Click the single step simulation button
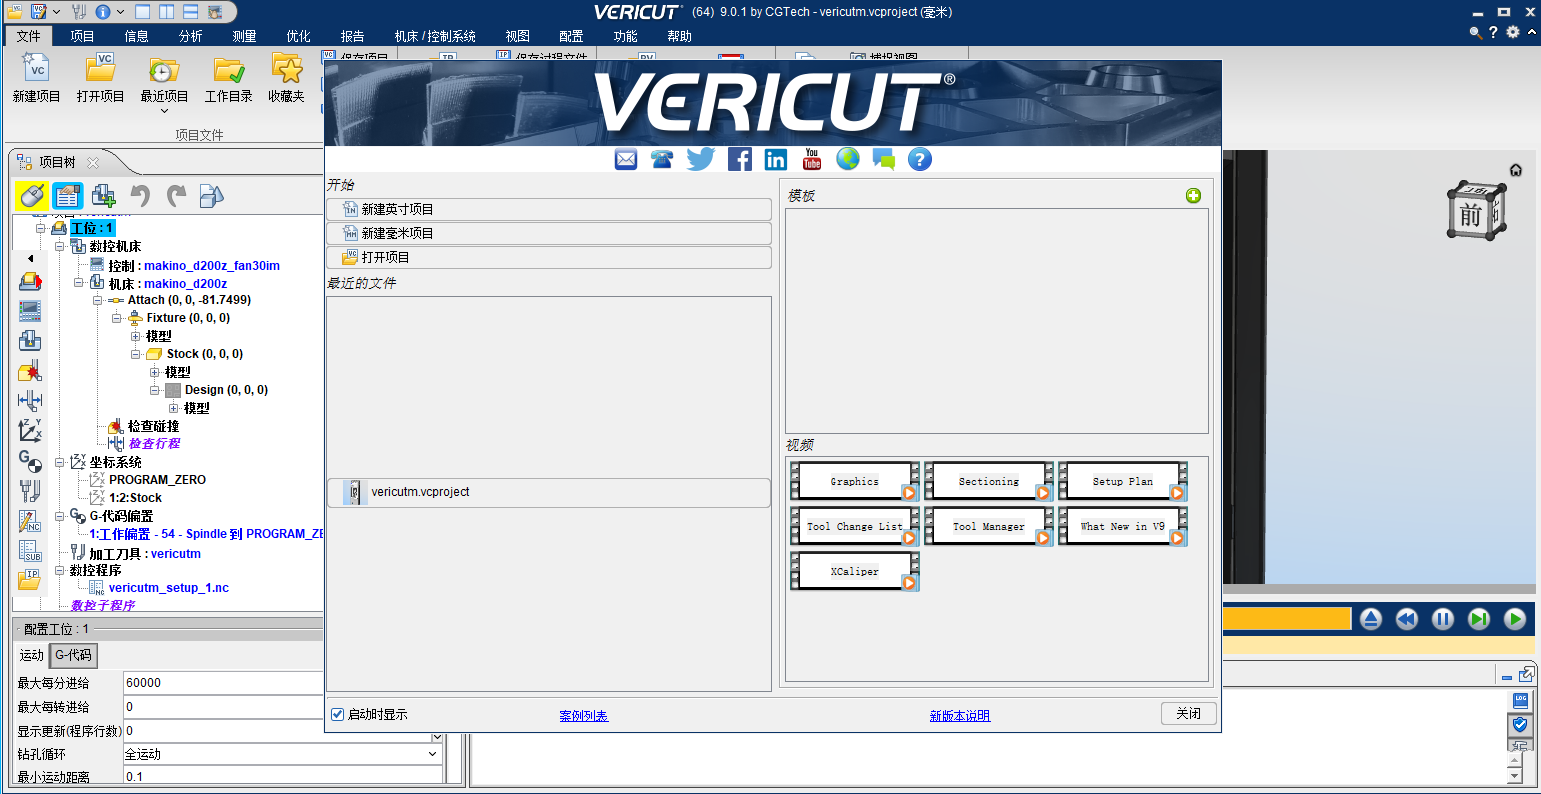 point(1479,619)
